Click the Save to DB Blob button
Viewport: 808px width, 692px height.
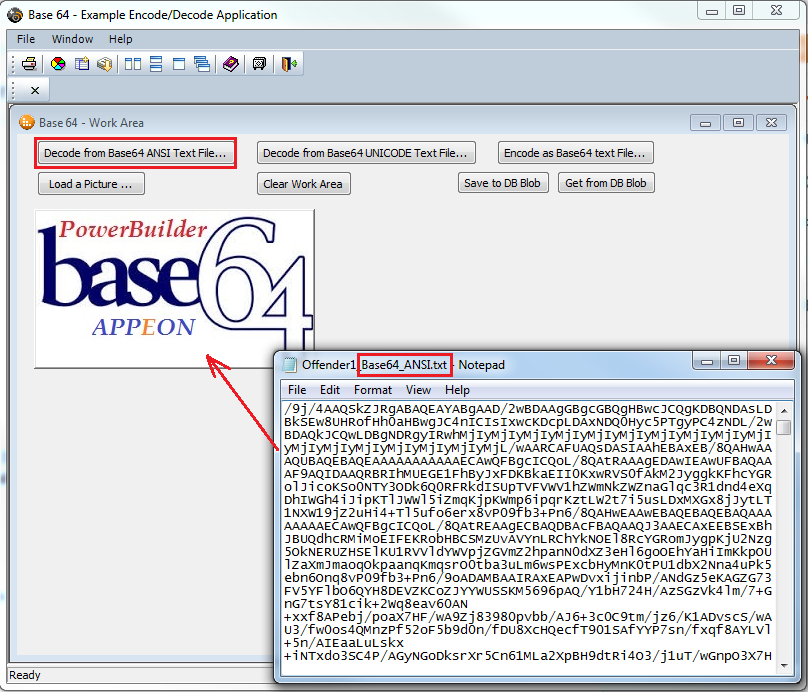tap(503, 183)
